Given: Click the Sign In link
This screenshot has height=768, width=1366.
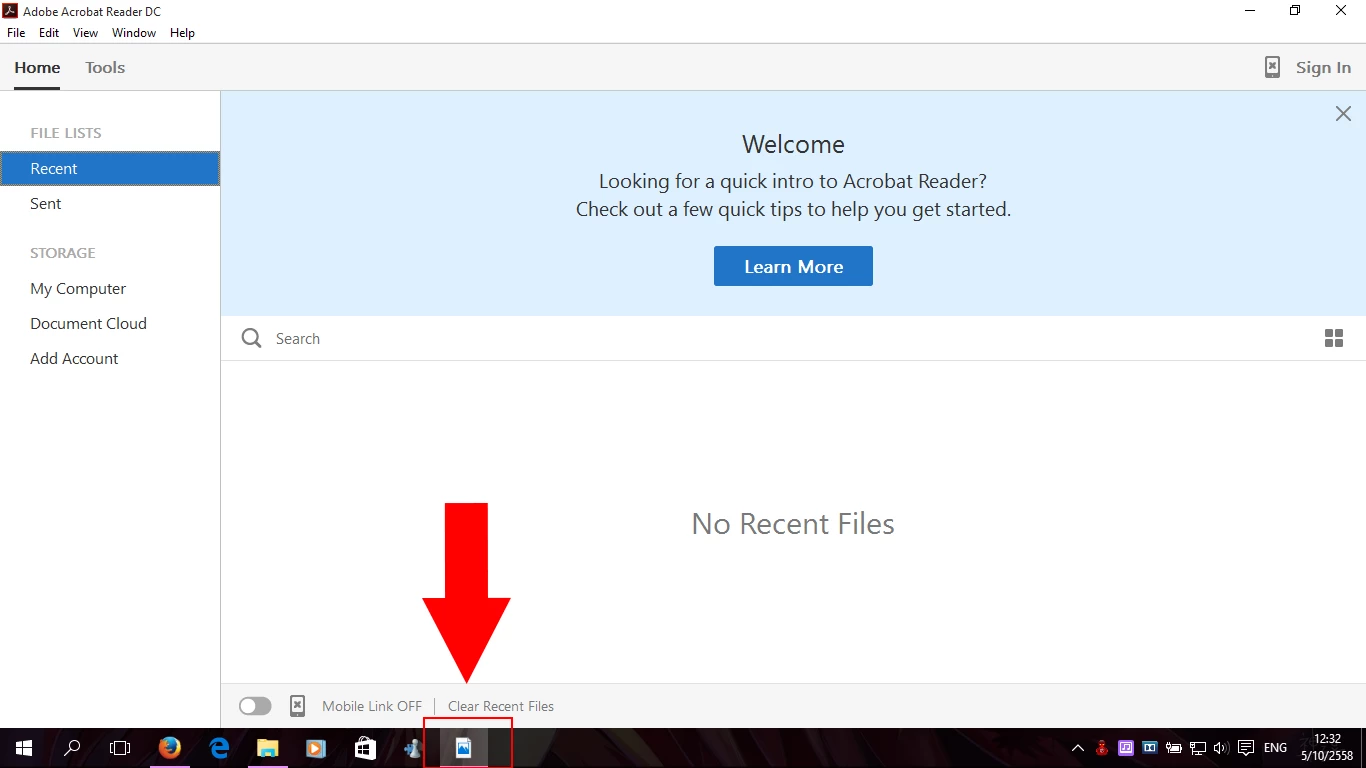Looking at the screenshot, I should 1323,67.
